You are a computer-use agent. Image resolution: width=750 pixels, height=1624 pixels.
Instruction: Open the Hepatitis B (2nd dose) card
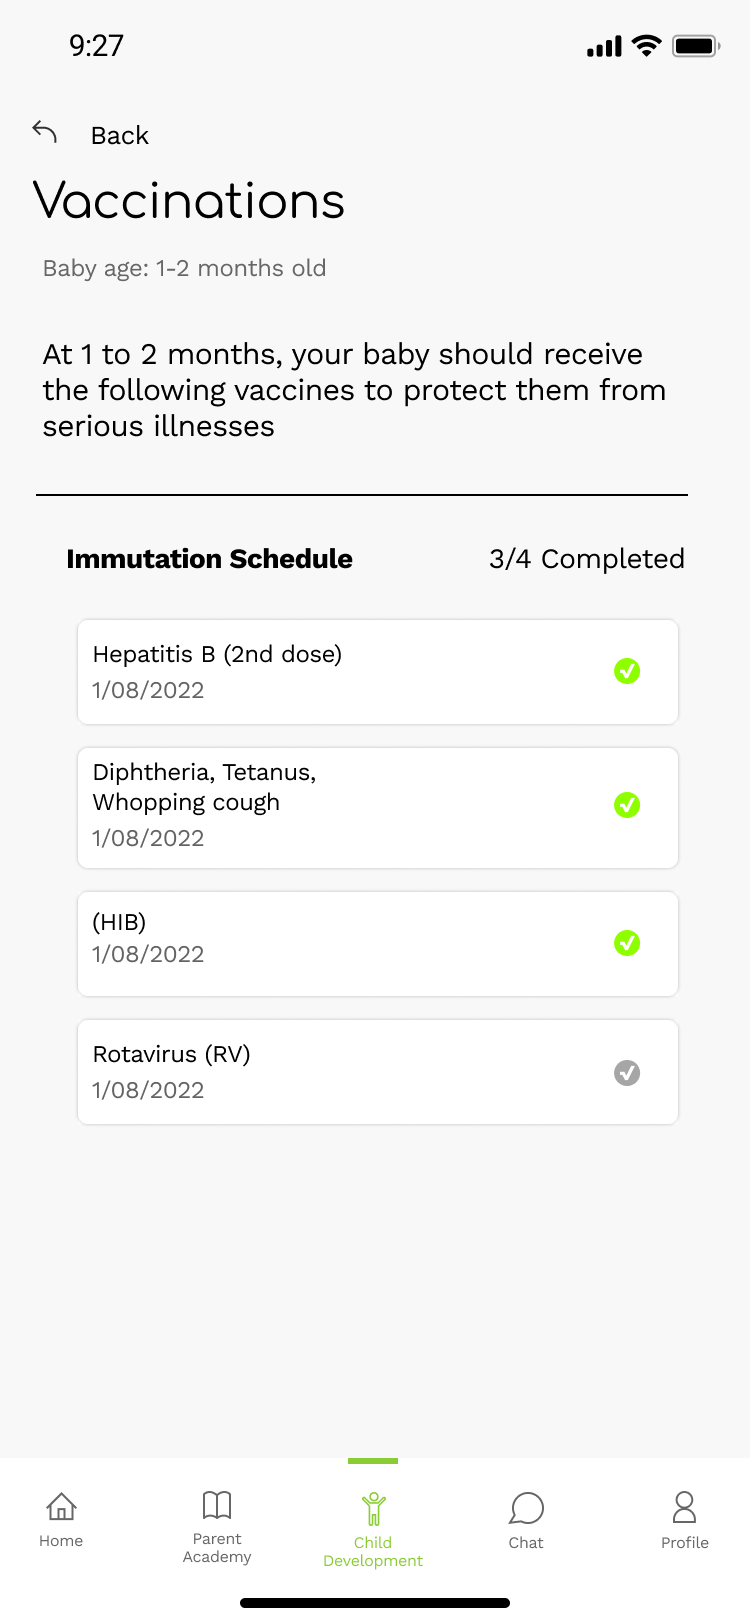pyautogui.click(x=378, y=672)
